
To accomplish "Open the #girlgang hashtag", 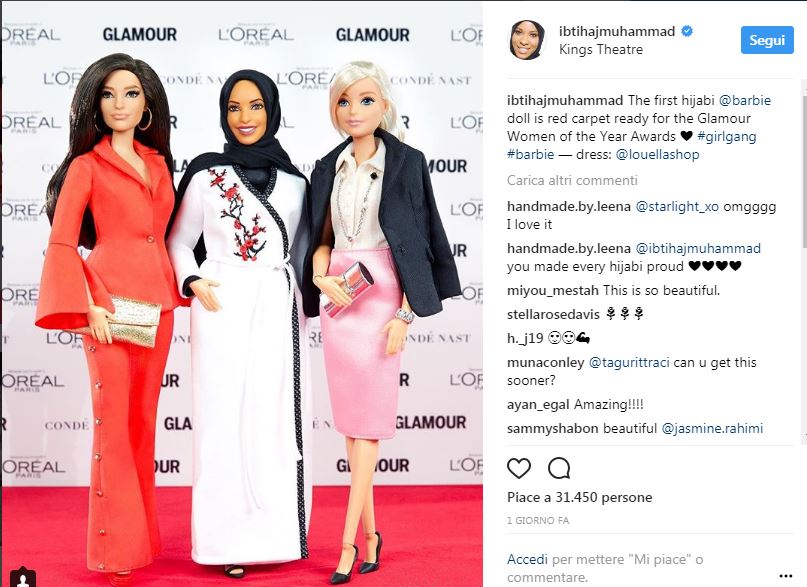I will (x=727, y=136).
